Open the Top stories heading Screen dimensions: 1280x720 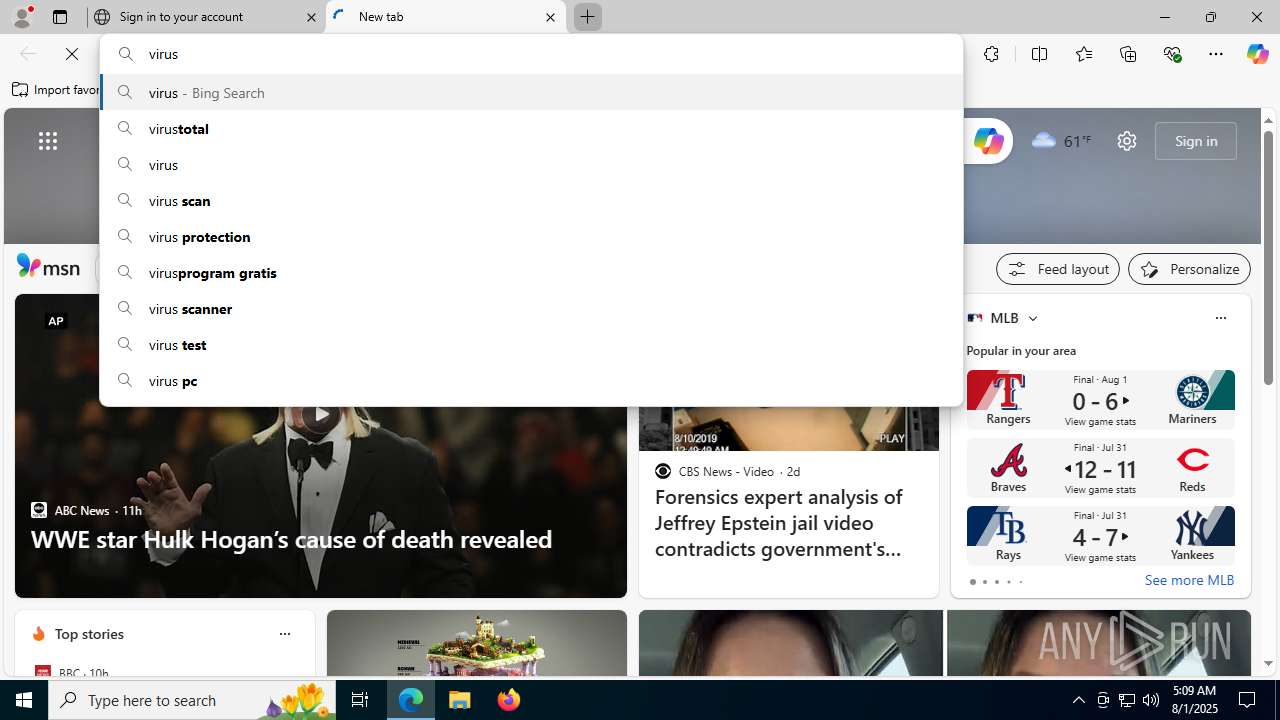(x=89, y=634)
